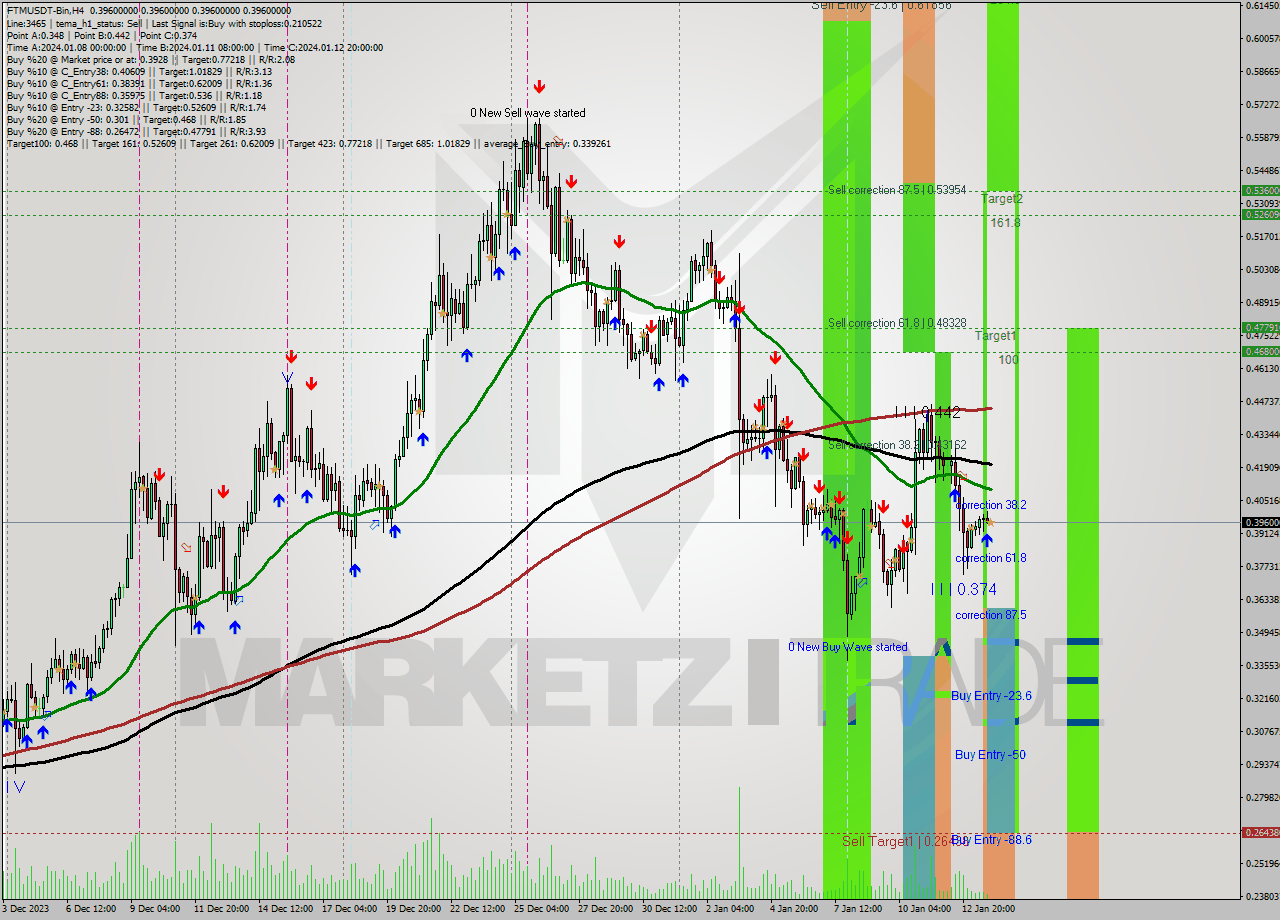Click green 0.46800 price tag on axis
This screenshot has width=1280, height=920.
[1260, 351]
